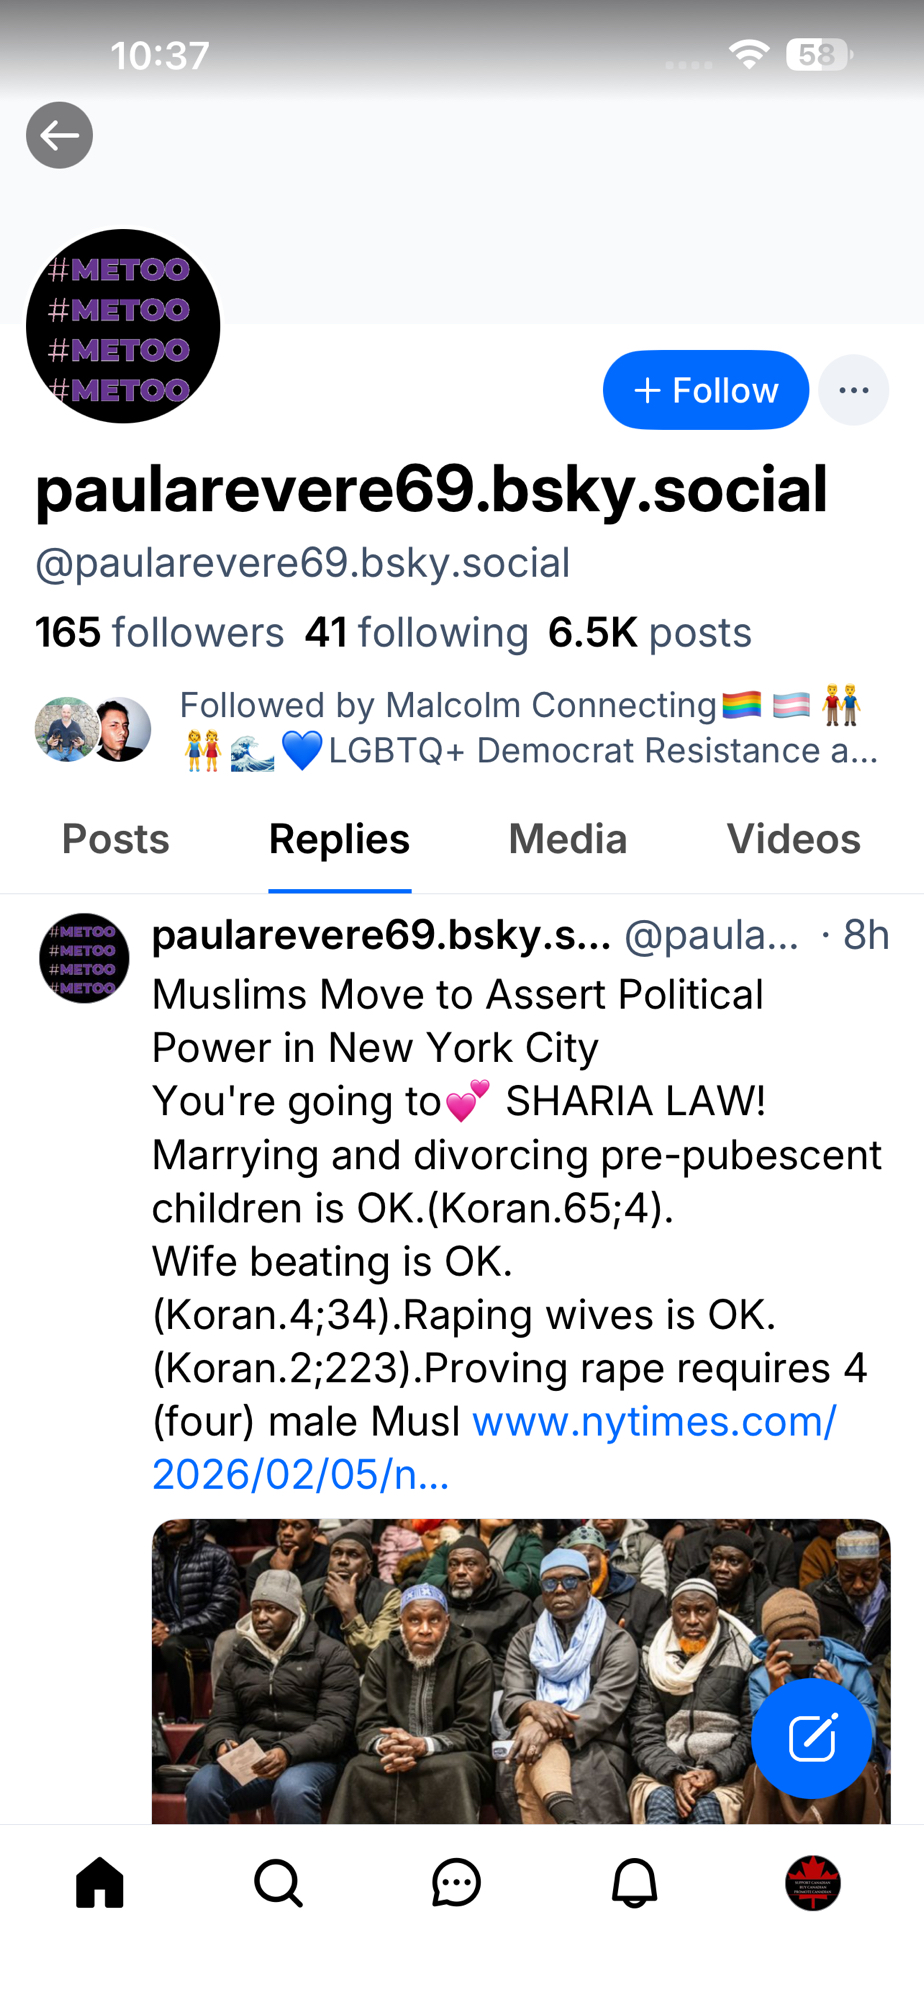Tap the back arrow button
Image resolution: width=924 pixels, height=2000 pixels.
[59, 135]
